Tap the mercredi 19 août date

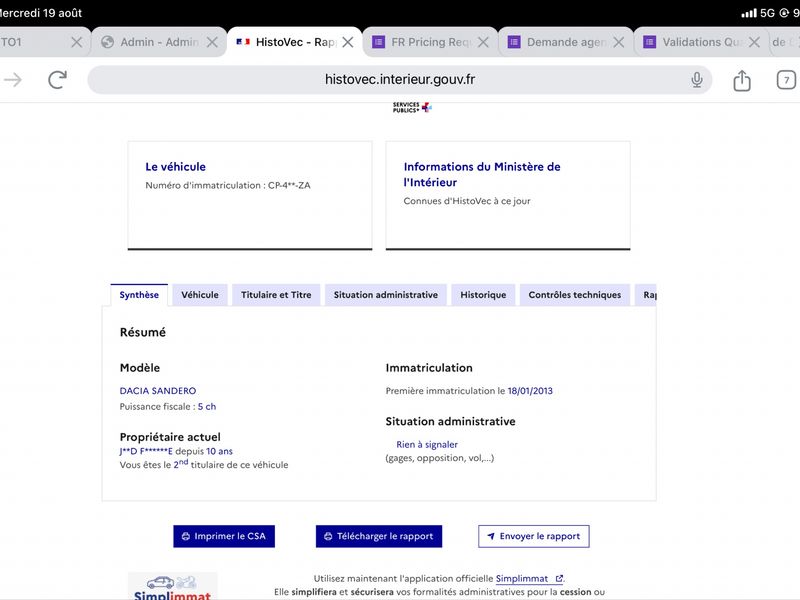click(41, 13)
